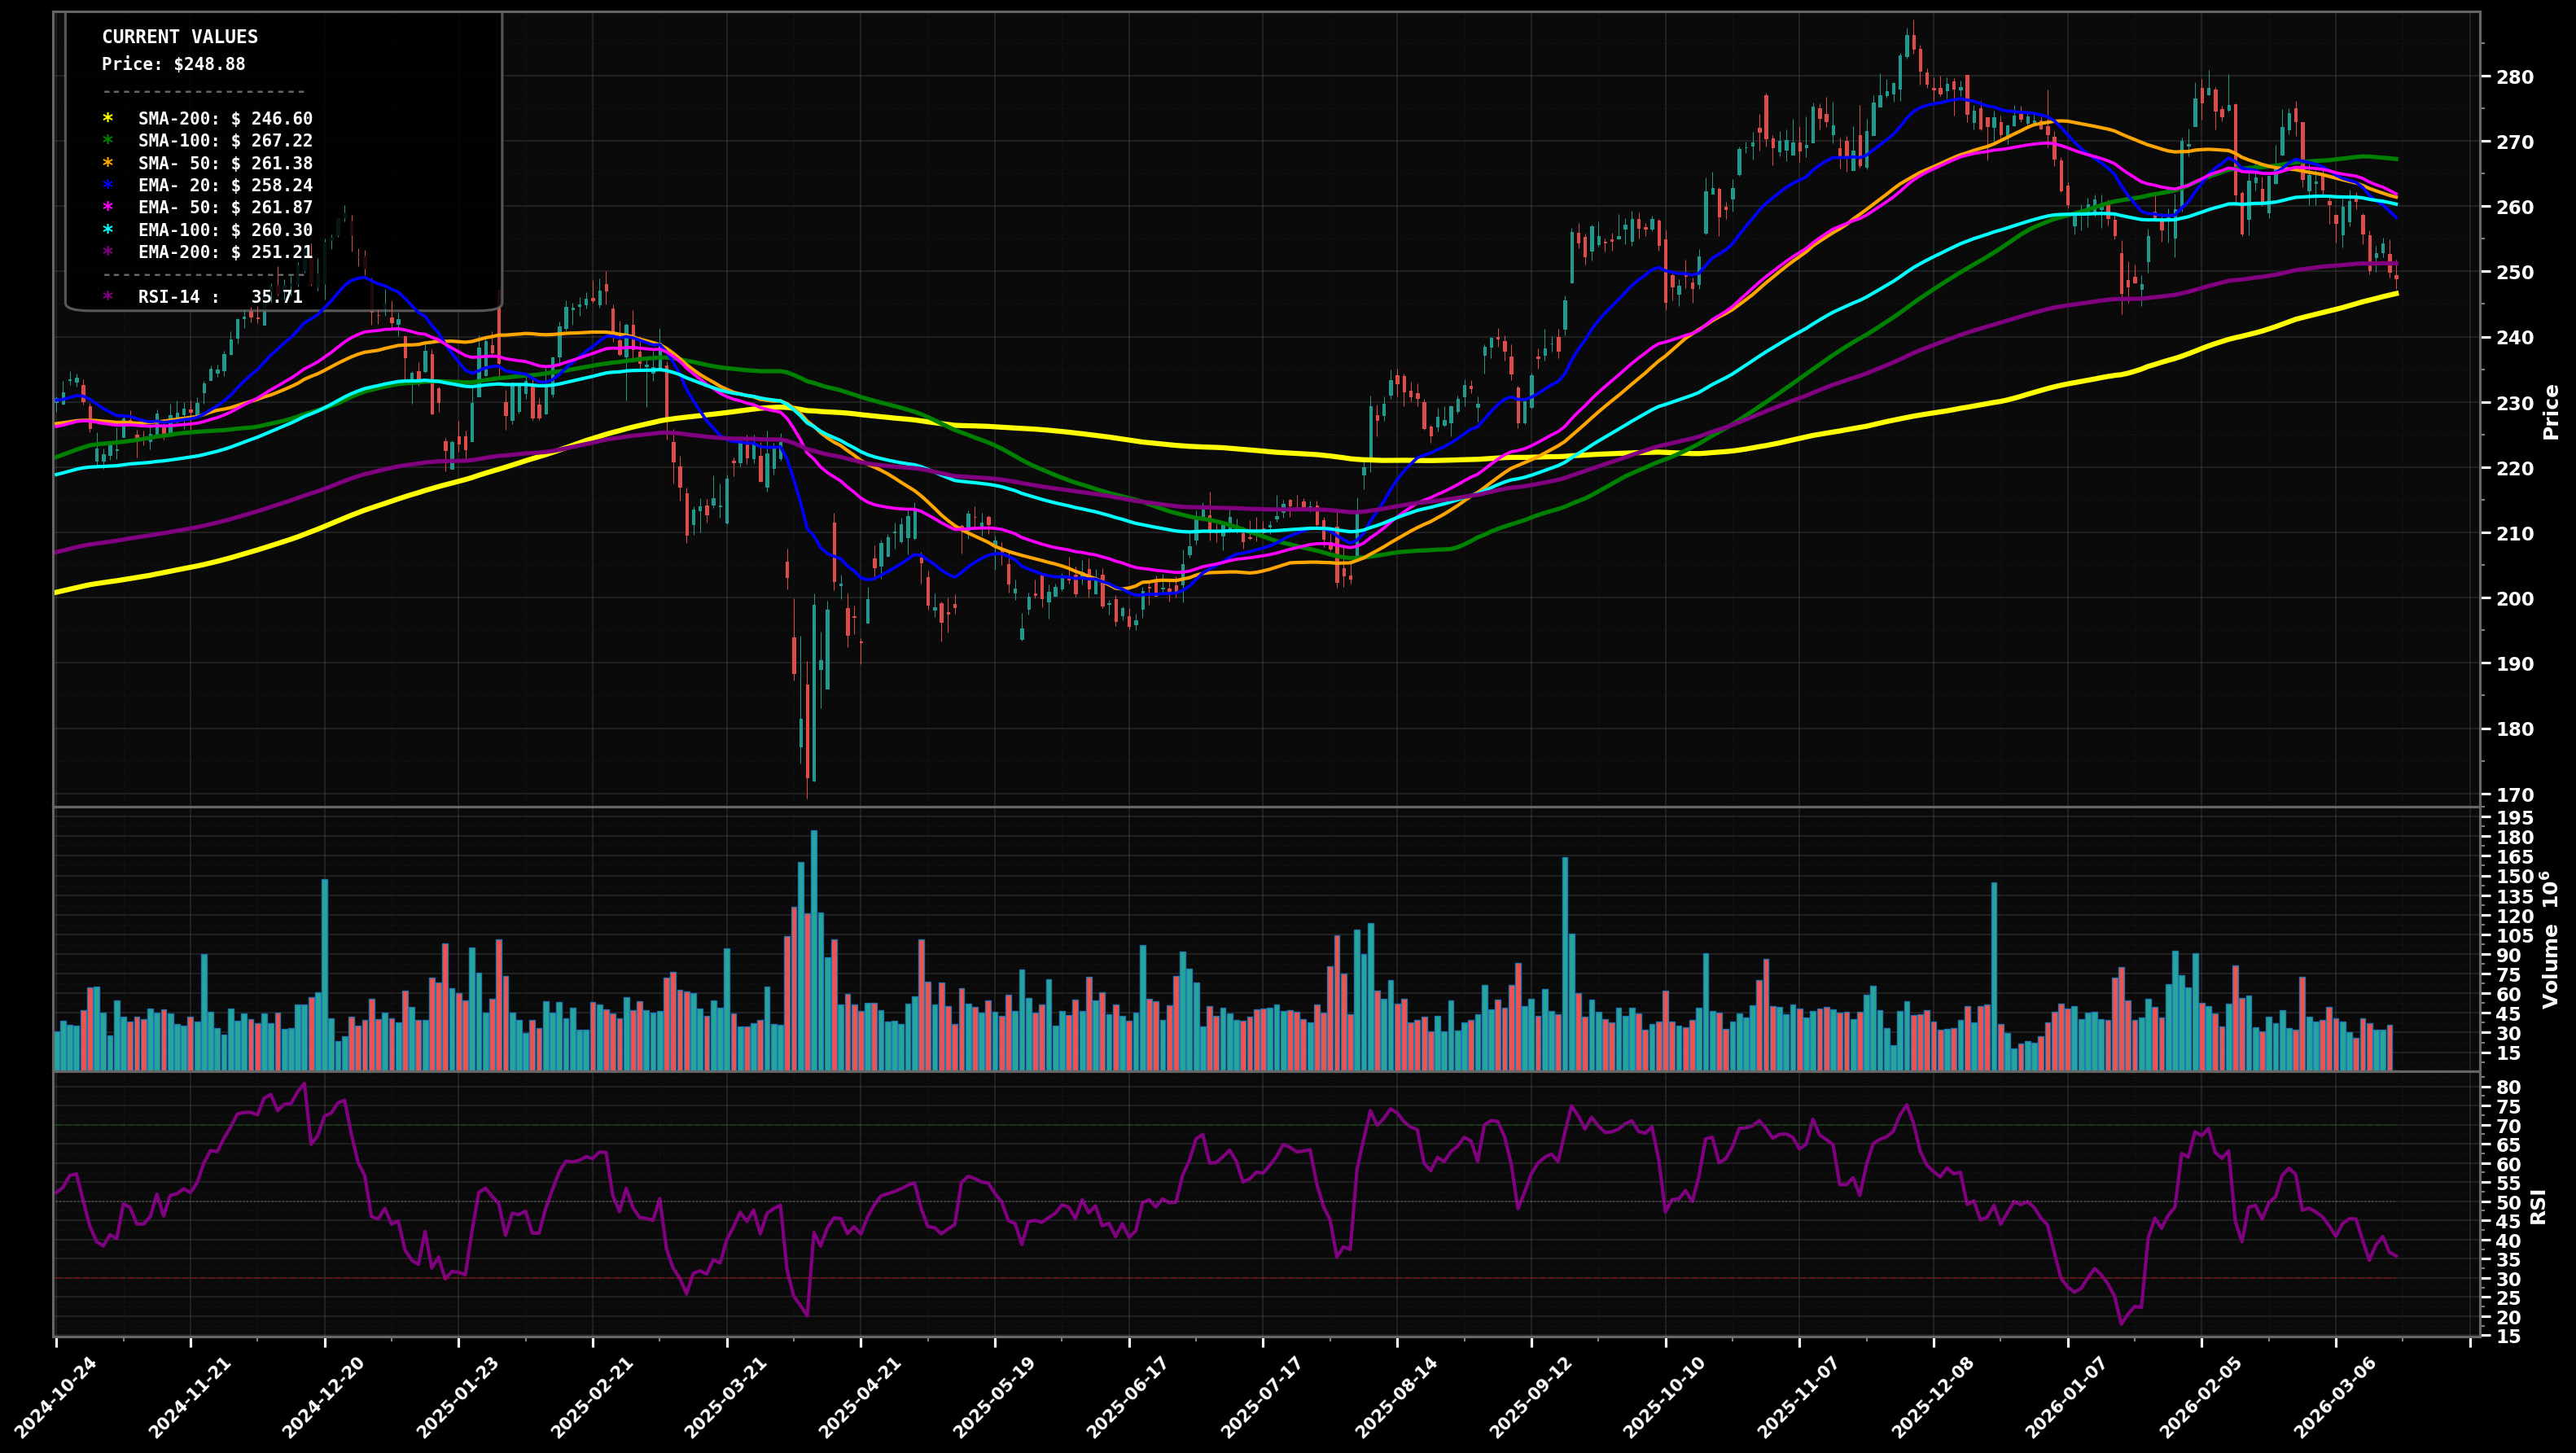Select the orange SMA-50 legend marker
Screen dimensions: 2576x1453
[x=110, y=163]
